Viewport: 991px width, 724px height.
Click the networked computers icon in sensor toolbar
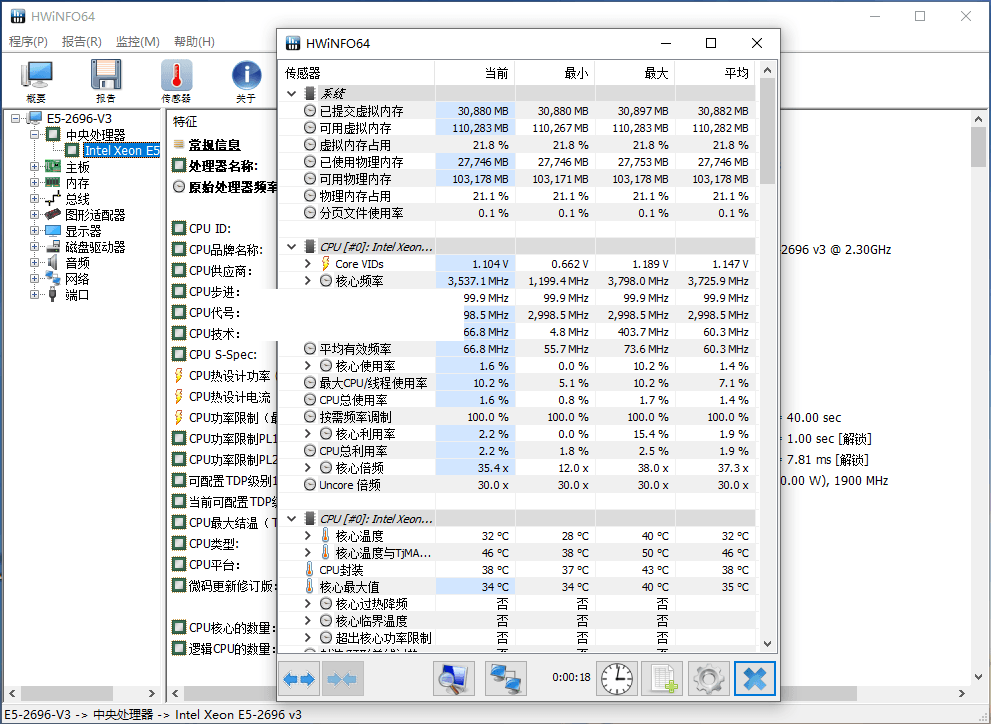tap(506, 679)
